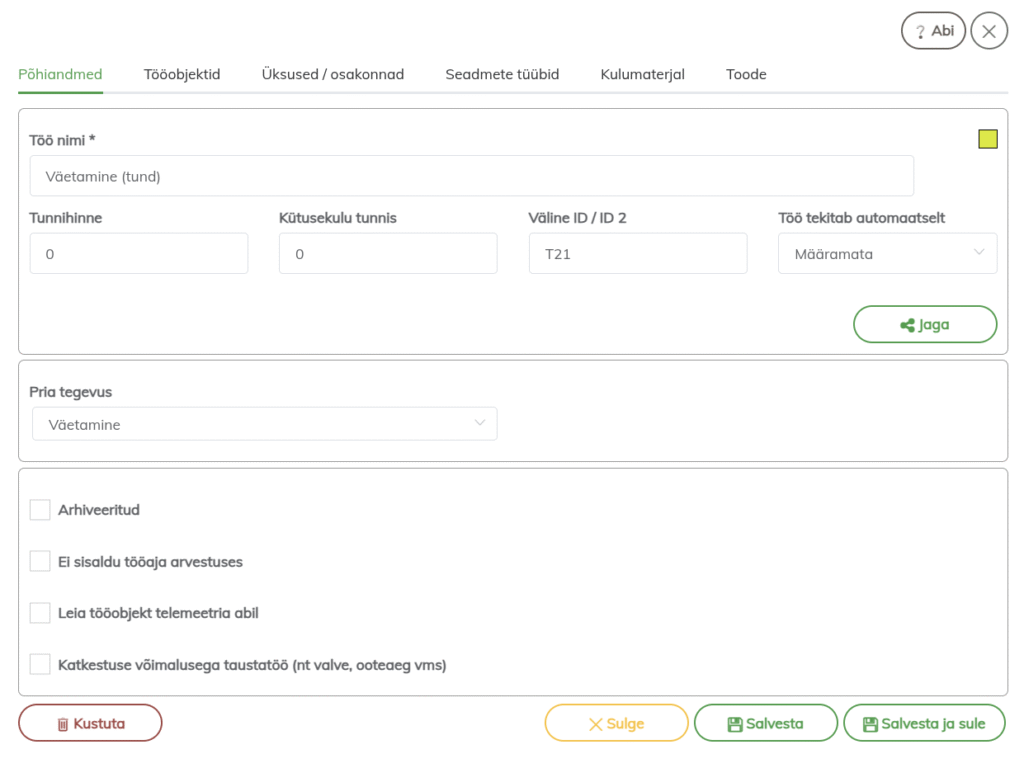Click the Abi help button
This screenshot has height=773, width=1024.
point(932,31)
